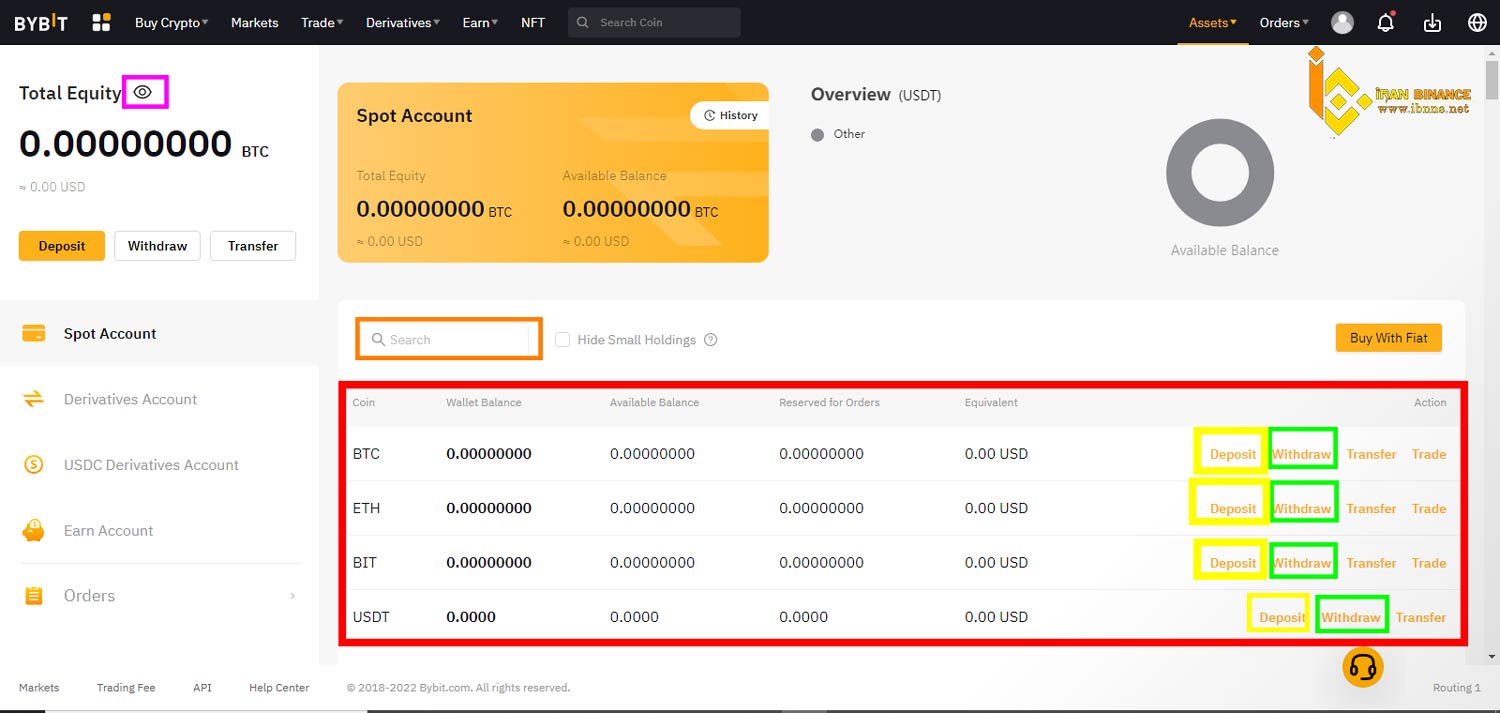Transfer USDT from the table row
The height and width of the screenshot is (713, 1500).
[x=1421, y=617]
